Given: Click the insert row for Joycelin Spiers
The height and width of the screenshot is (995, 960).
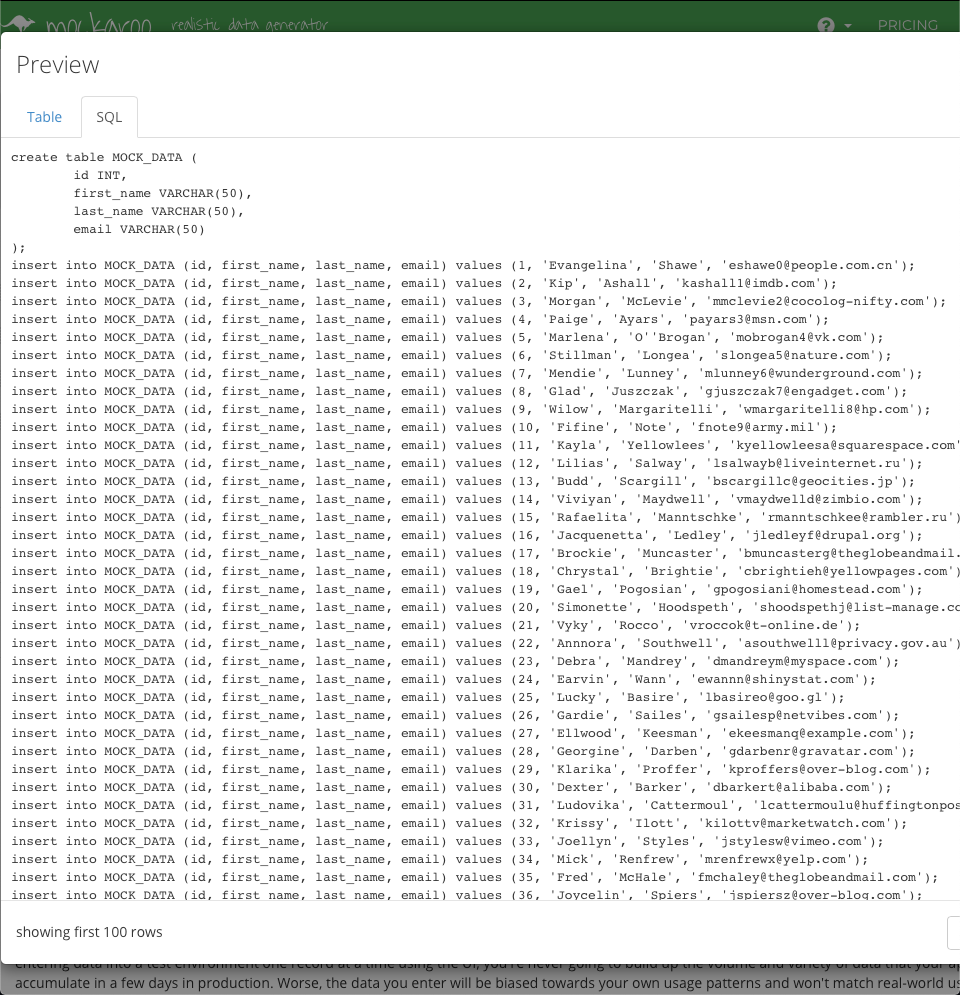Looking at the screenshot, I should 467,895.
